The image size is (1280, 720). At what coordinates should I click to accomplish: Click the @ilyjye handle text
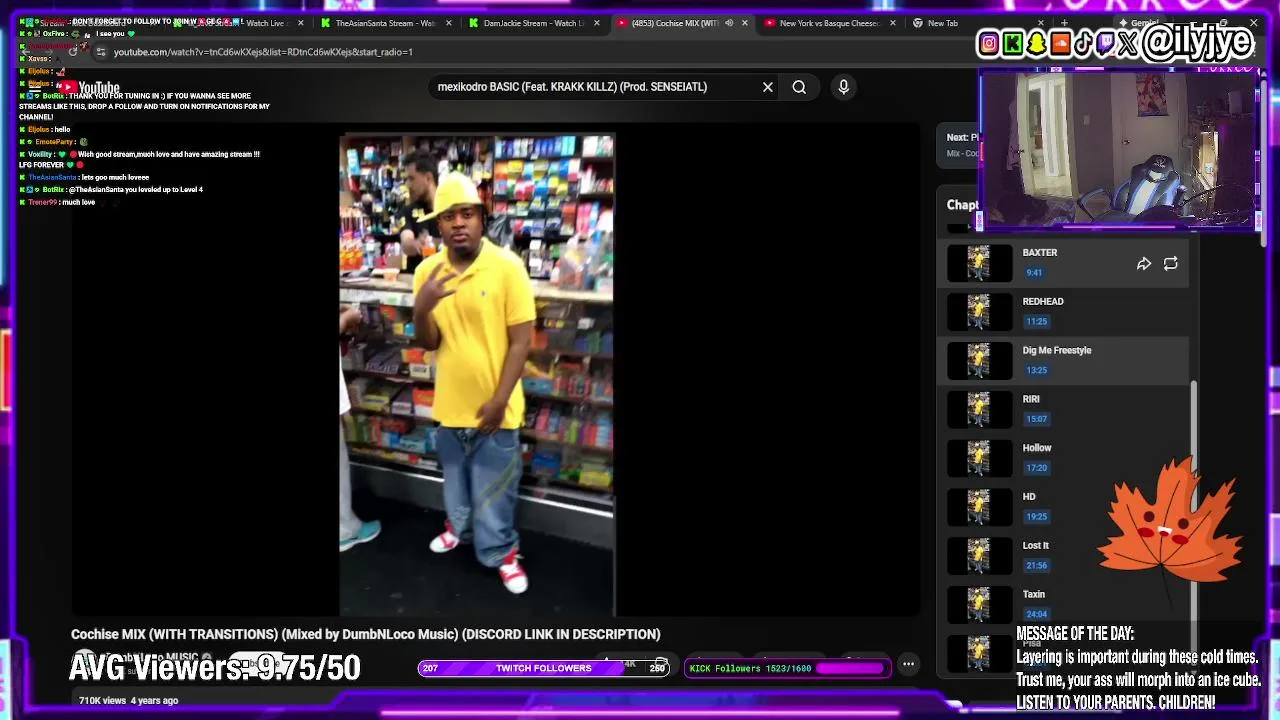tap(1198, 42)
